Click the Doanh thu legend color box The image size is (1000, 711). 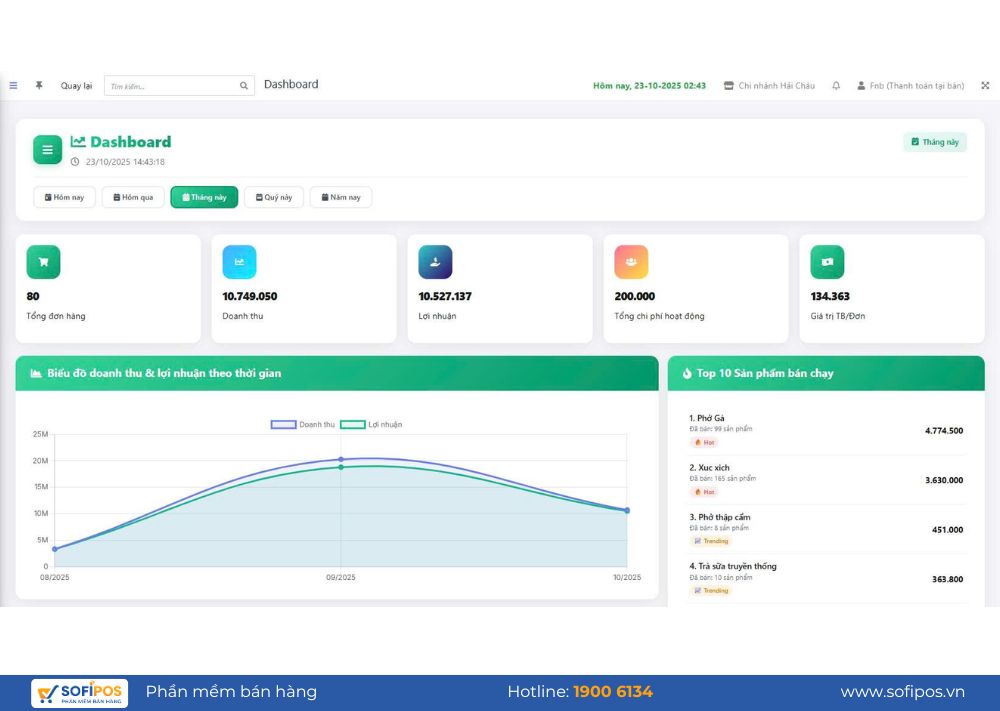[x=284, y=424]
